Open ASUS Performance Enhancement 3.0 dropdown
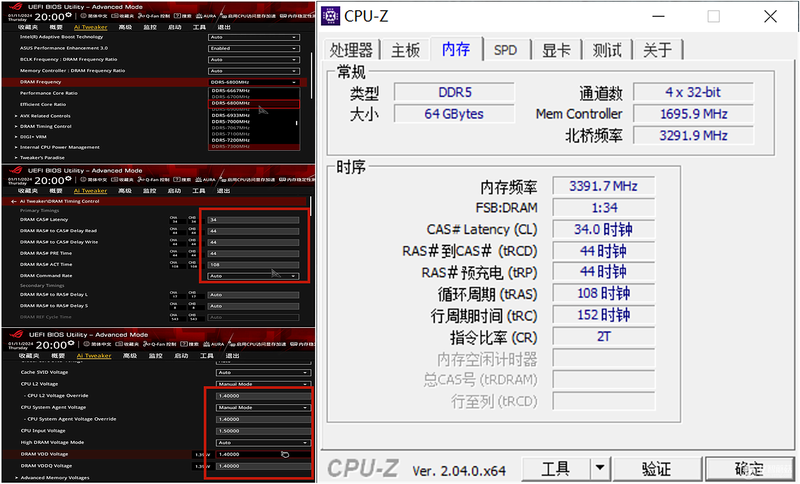The height and width of the screenshot is (484, 800). pos(254,48)
